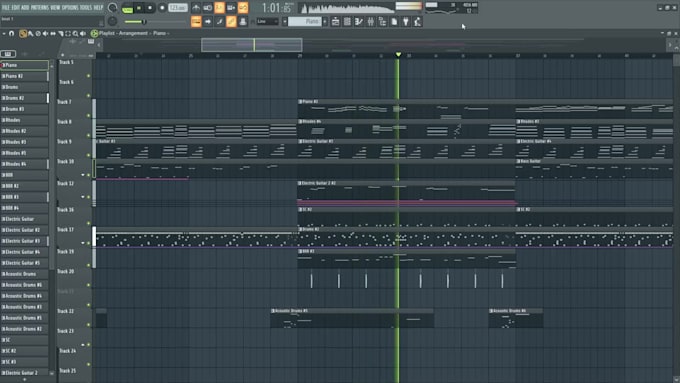Image resolution: width=680 pixels, height=383 pixels.
Task: Click the step edit arrow icon
Action: pyautogui.click(x=208, y=21)
